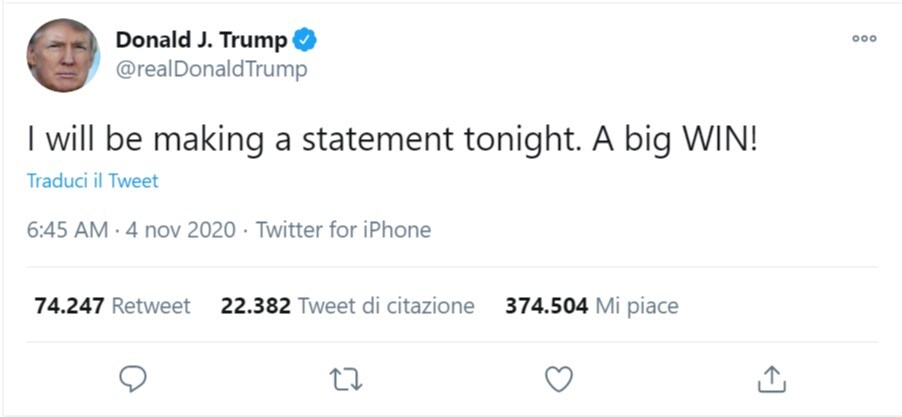Open the 'Twitter for iPhone' source link
The image size is (902, 417).
coord(343,230)
